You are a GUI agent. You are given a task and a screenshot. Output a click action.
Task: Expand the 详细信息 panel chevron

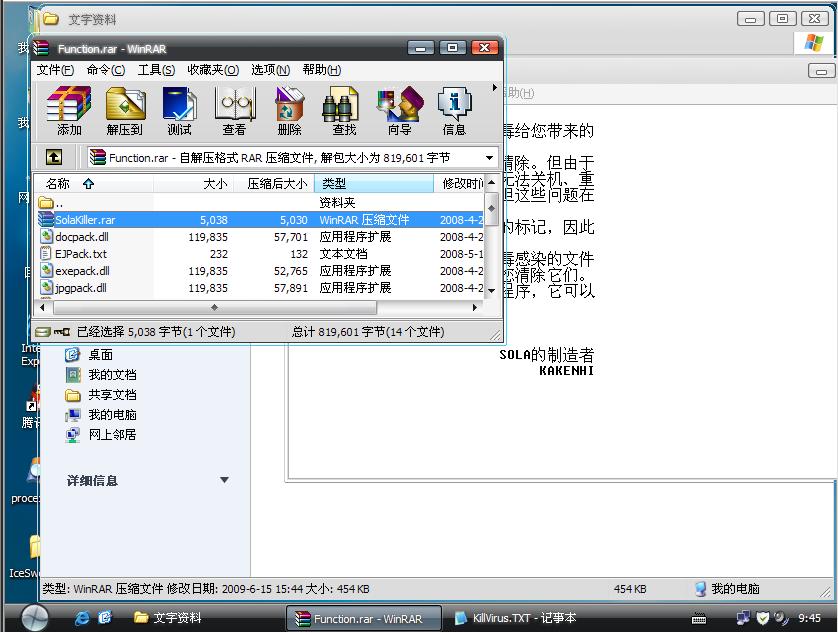click(x=224, y=480)
